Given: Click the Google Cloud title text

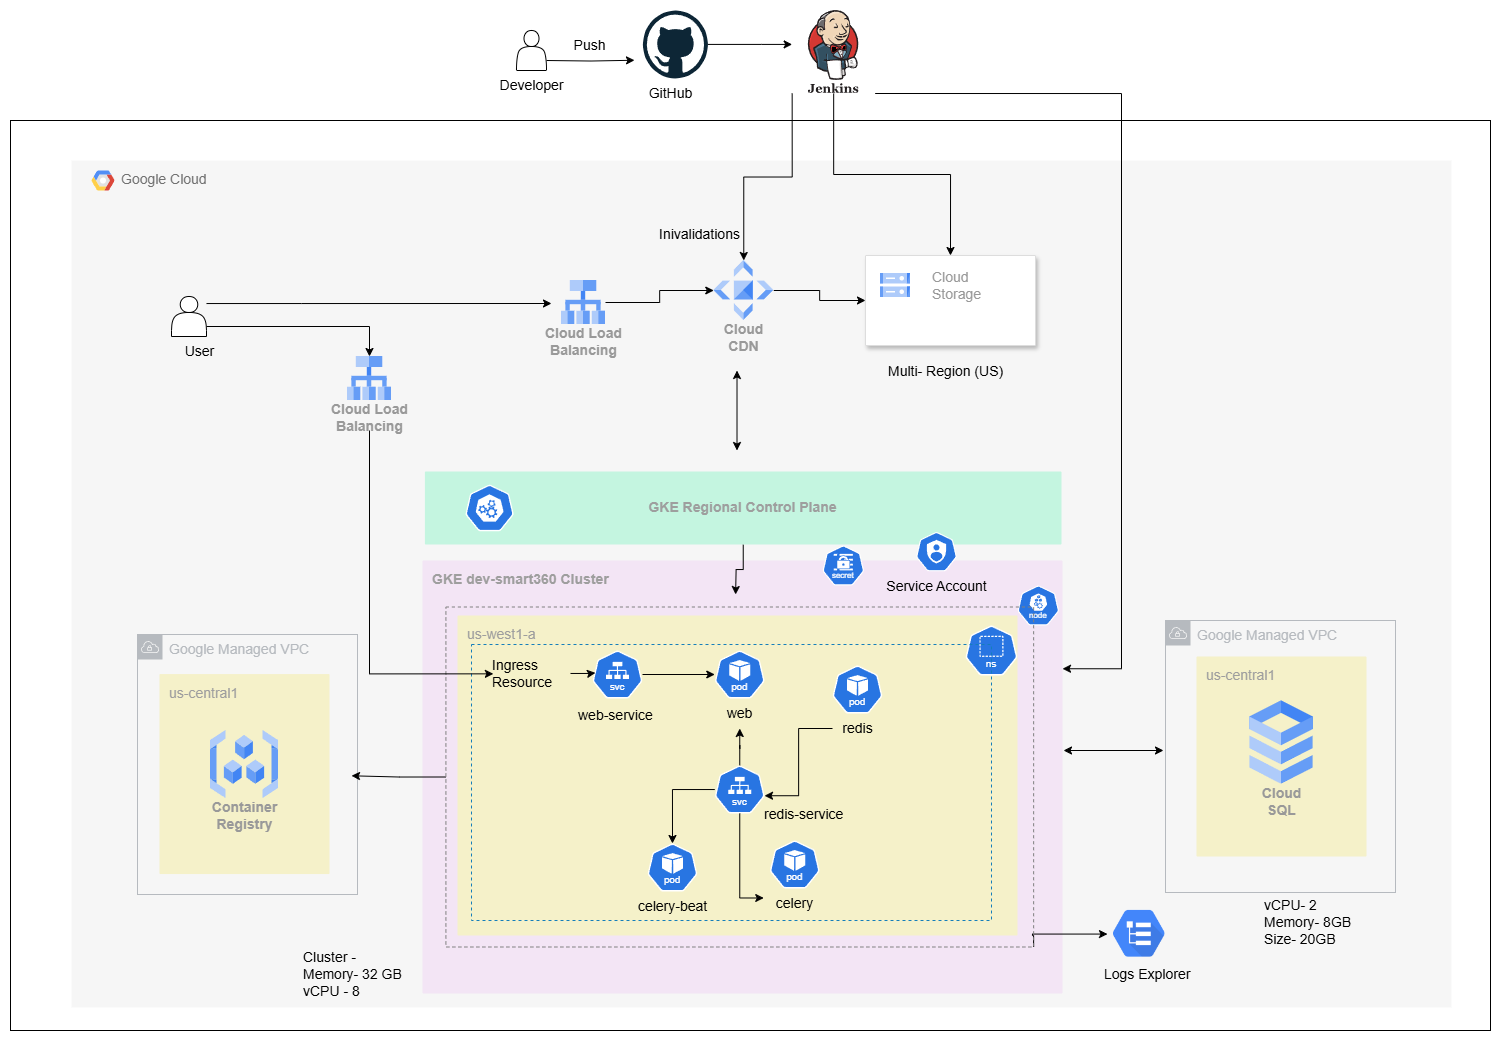Looking at the screenshot, I should pyautogui.click(x=164, y=179).
